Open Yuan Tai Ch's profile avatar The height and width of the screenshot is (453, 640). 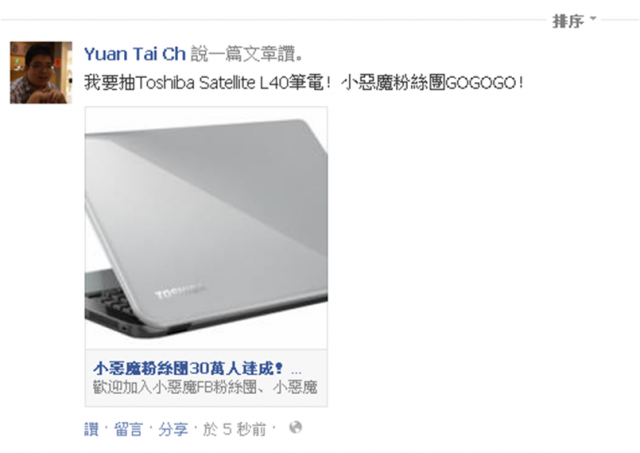41,72
